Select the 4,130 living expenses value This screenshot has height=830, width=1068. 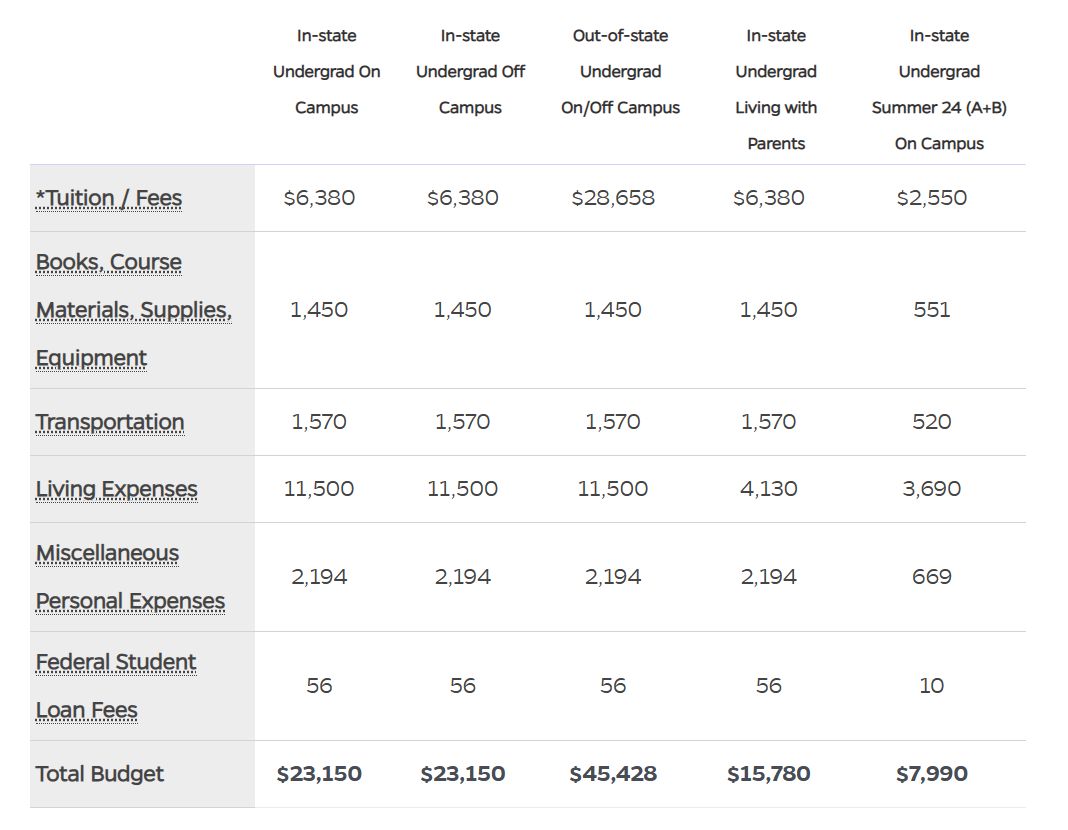pyautogui.click(x=769, y=489)
